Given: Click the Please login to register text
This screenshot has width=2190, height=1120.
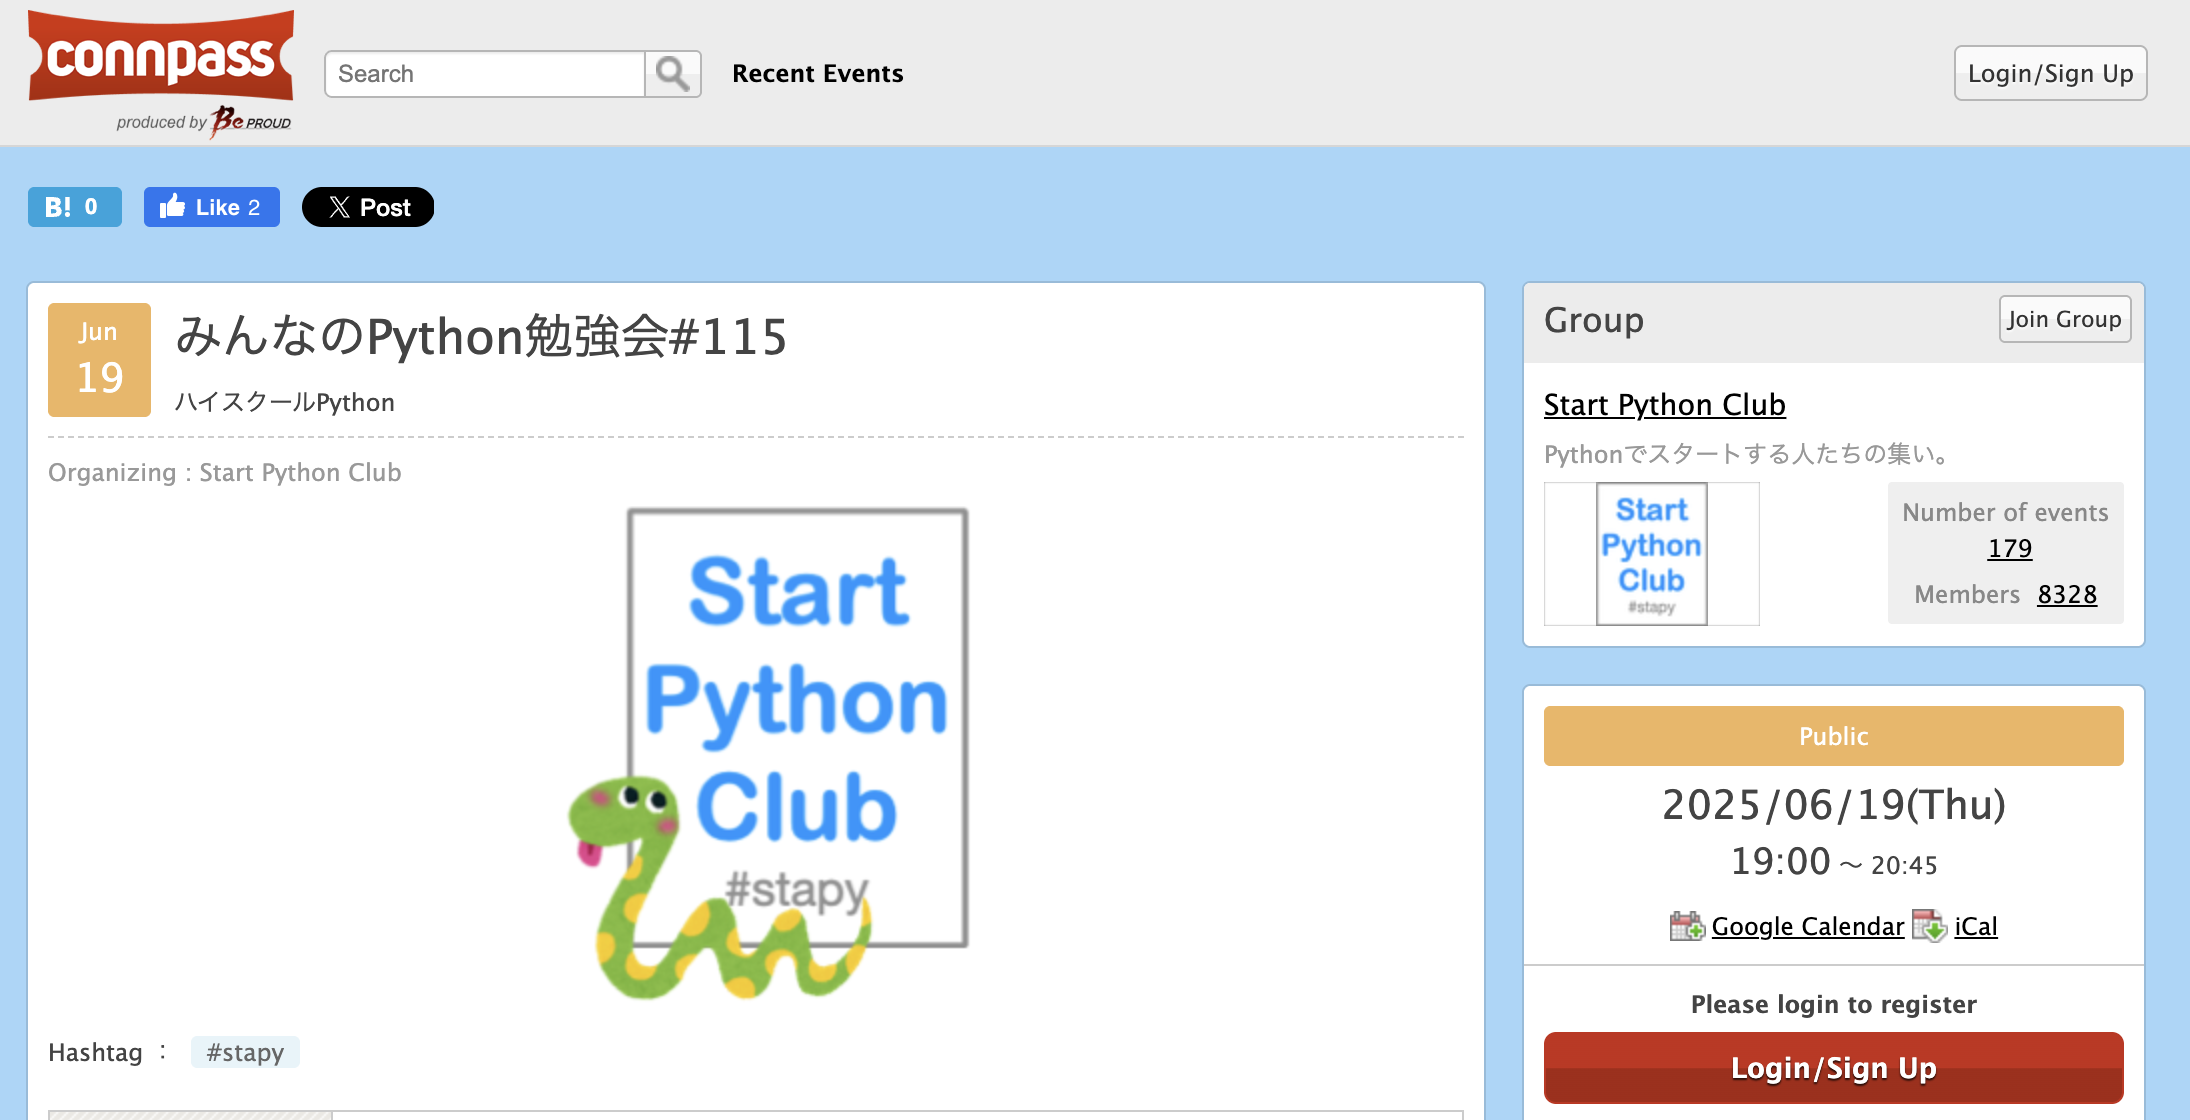Looking at the screenshot, I should [1833, 1004].
